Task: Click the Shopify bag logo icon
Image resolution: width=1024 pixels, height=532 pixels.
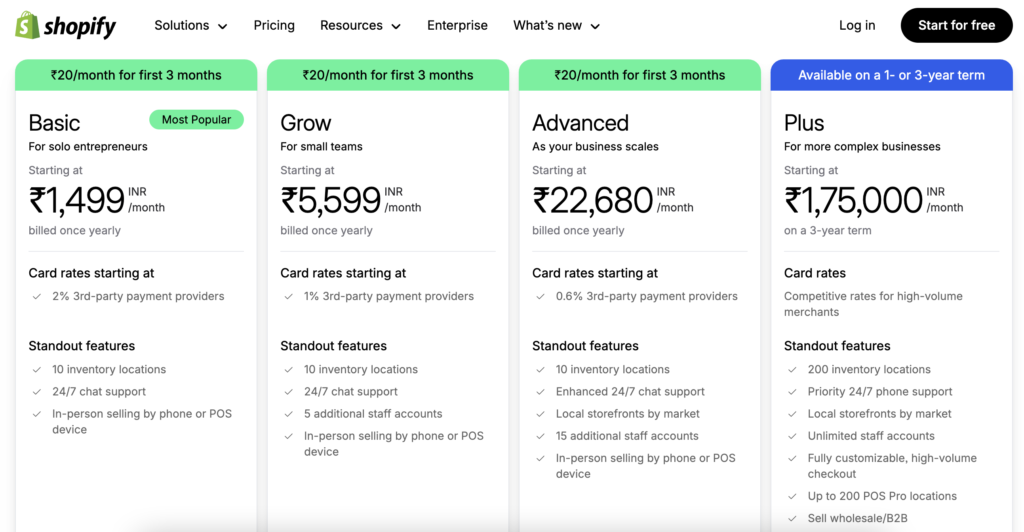Action: tap(27, 25)
